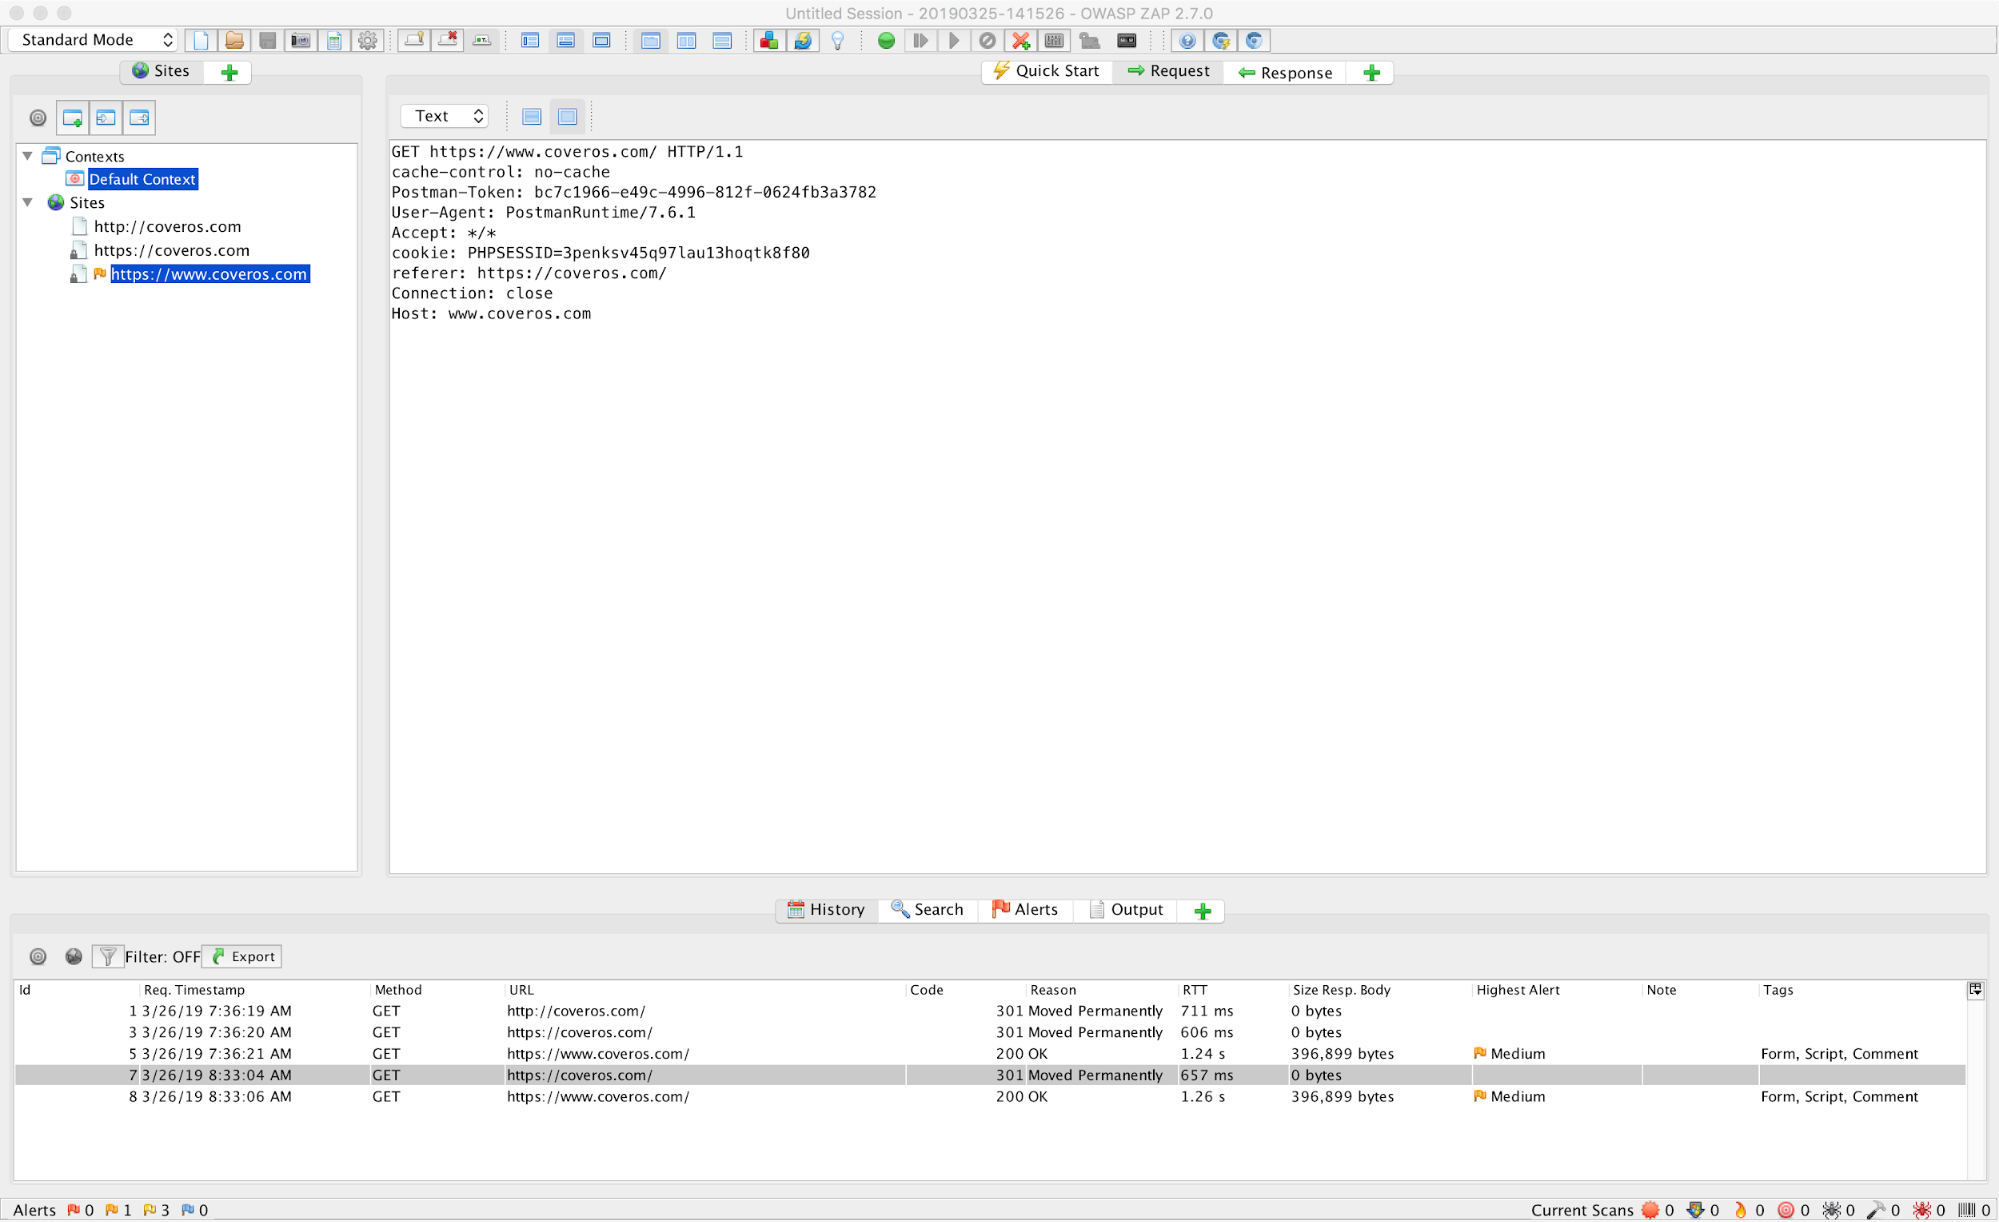Open the History tab
Screen dimensions: 1999x1222
pyautogui.click(x=826, y=909)
